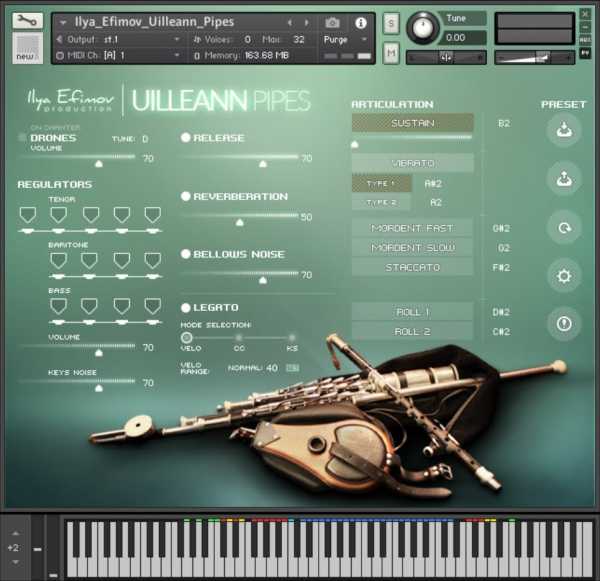The image size is (600, 581).
Task: Open the instrument info icon
Action: click(361, 22)
